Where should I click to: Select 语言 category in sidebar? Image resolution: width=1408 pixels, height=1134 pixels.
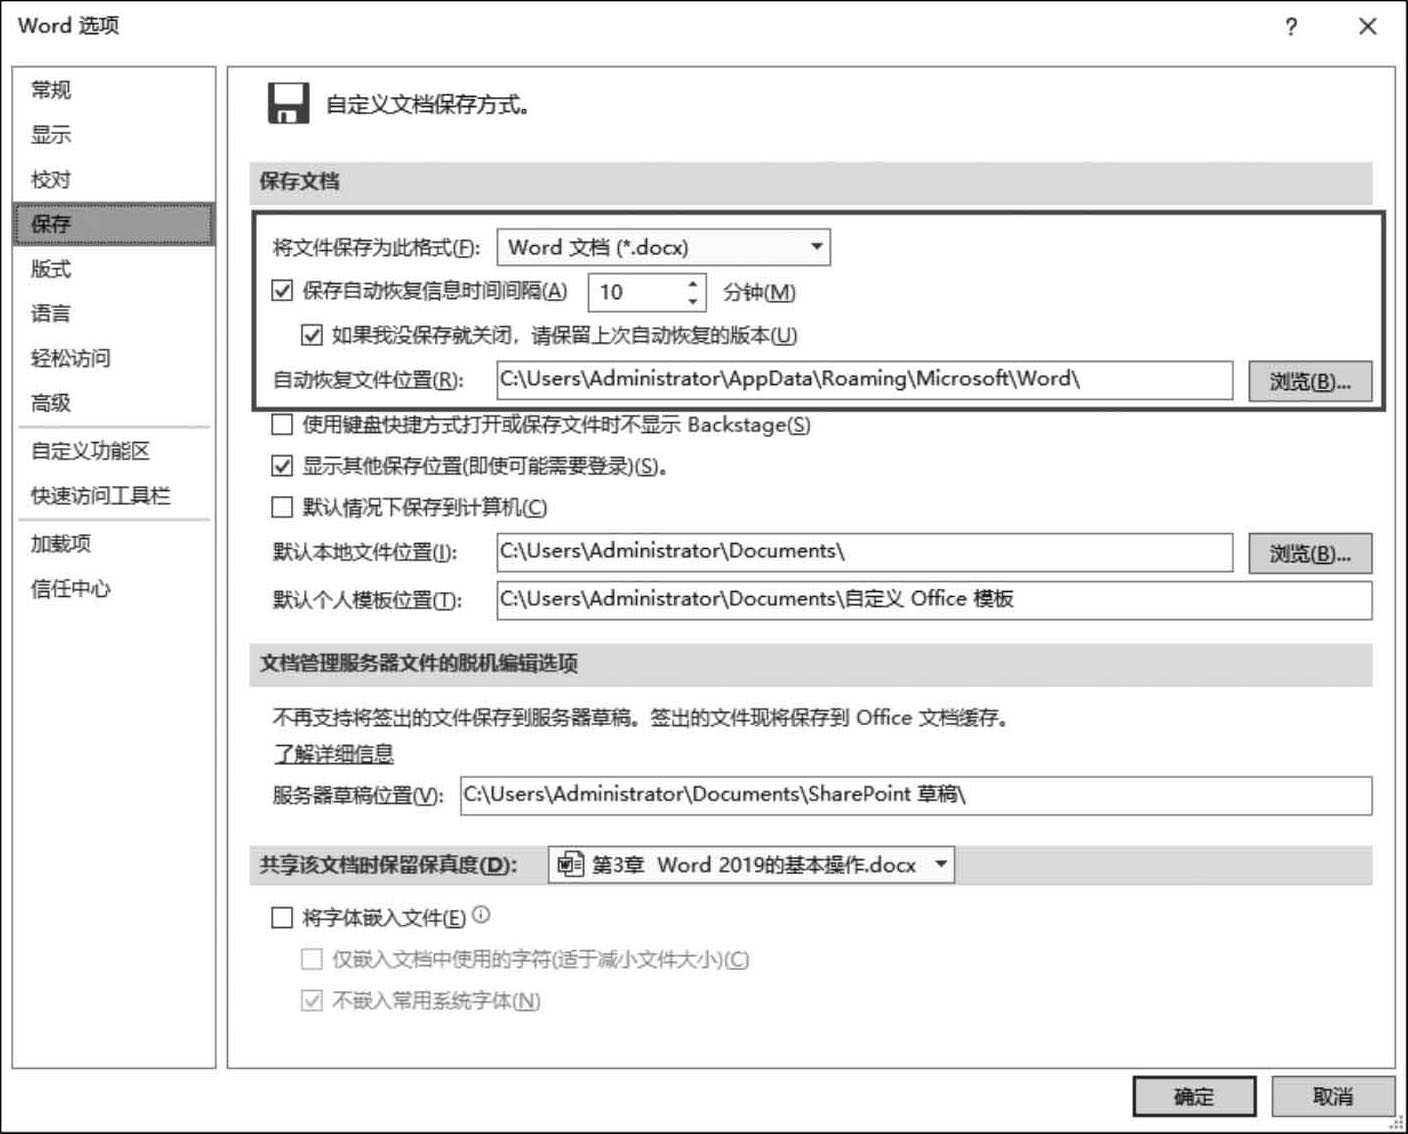pos(114,314)
